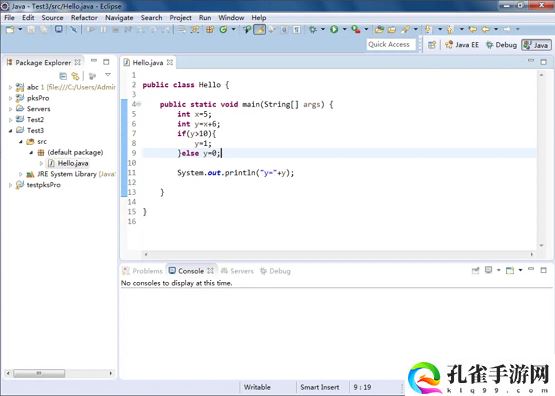Click the New Java Package toolbar icon
The height and width of the screenshot is (396, 555).
pyautogui.click(x=210, y=29)
